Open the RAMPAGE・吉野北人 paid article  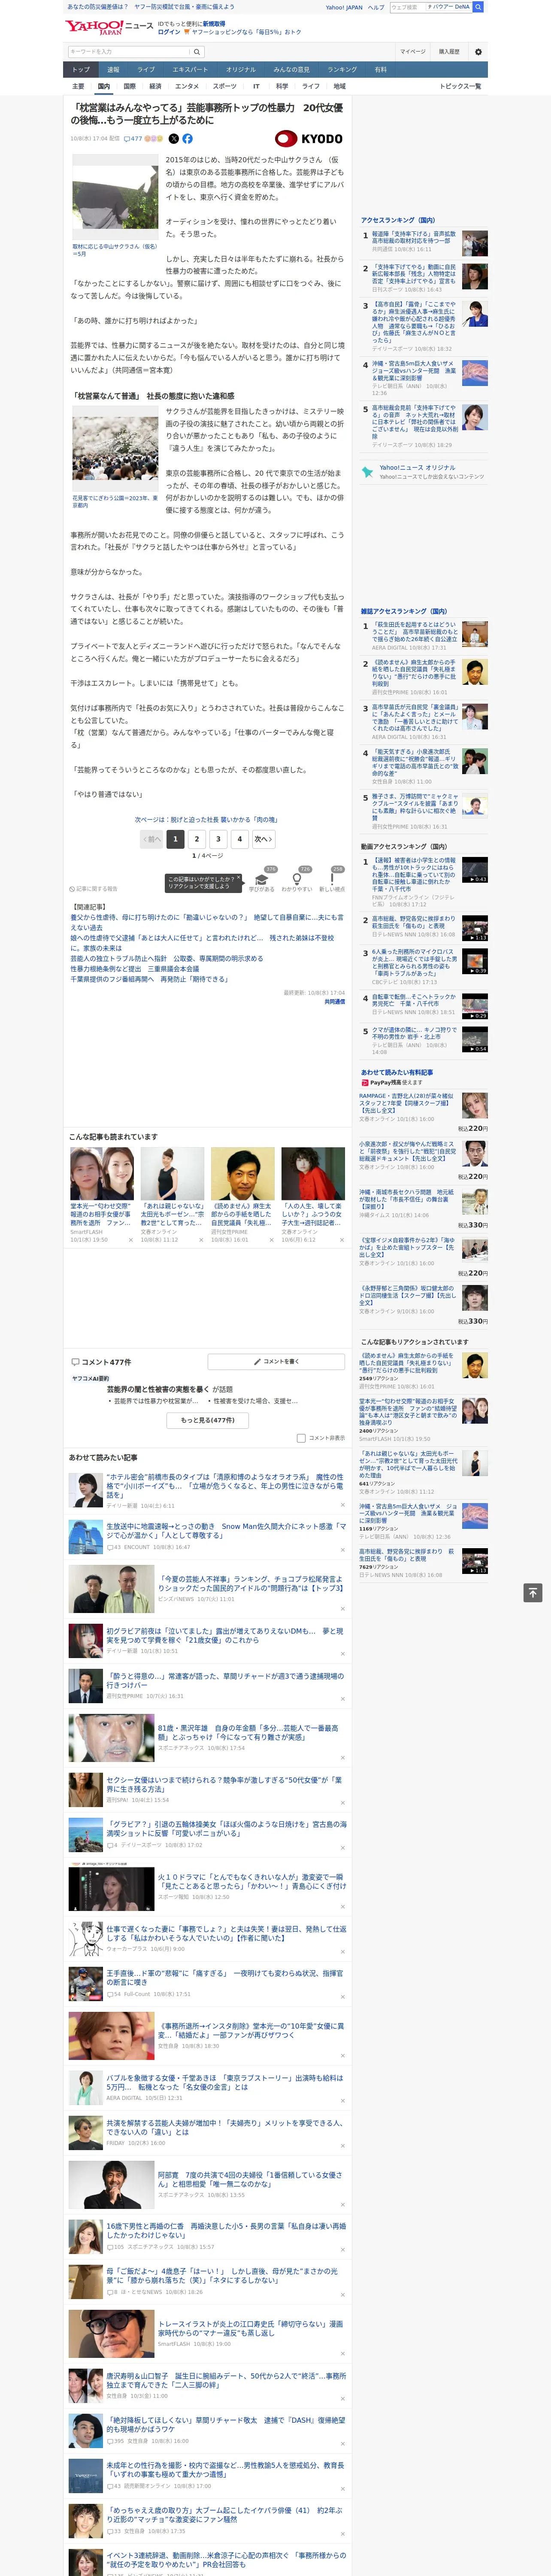[407, 1103]
